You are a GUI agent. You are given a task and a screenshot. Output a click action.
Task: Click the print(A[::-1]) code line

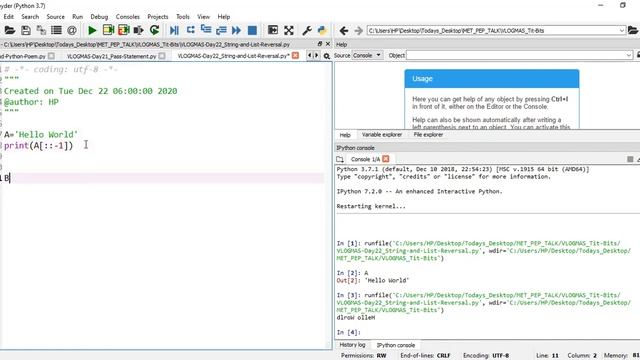click(38, 145)
